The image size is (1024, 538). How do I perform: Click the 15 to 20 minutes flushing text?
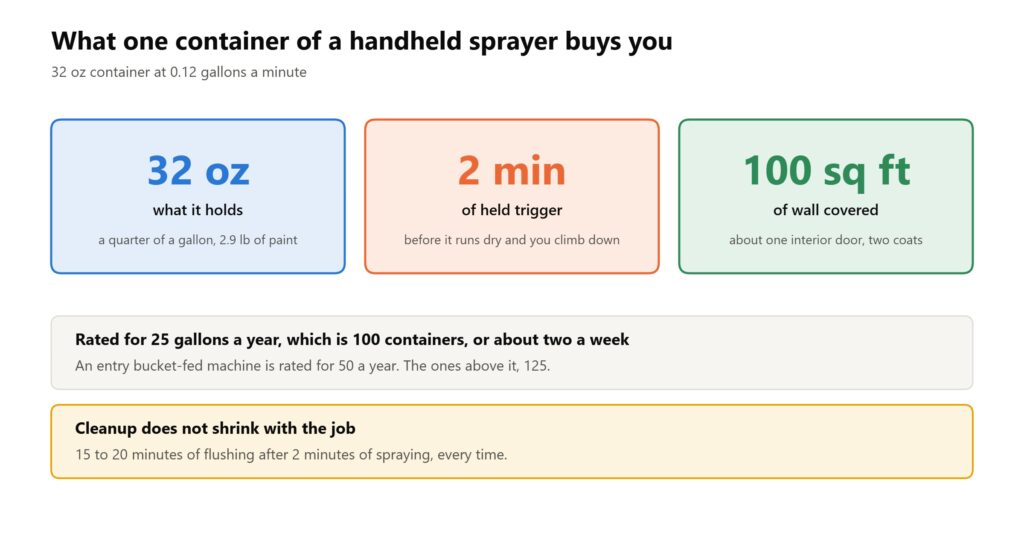point(291,454)
